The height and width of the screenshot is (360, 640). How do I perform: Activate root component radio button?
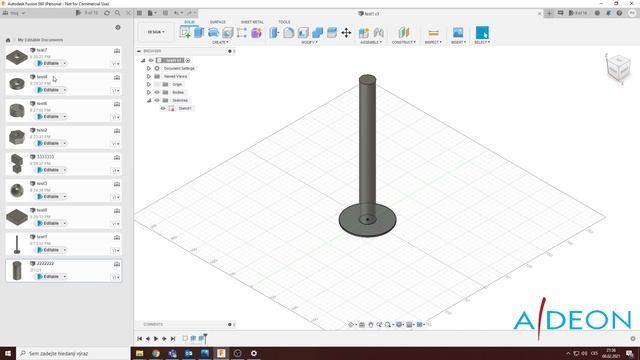188,60
